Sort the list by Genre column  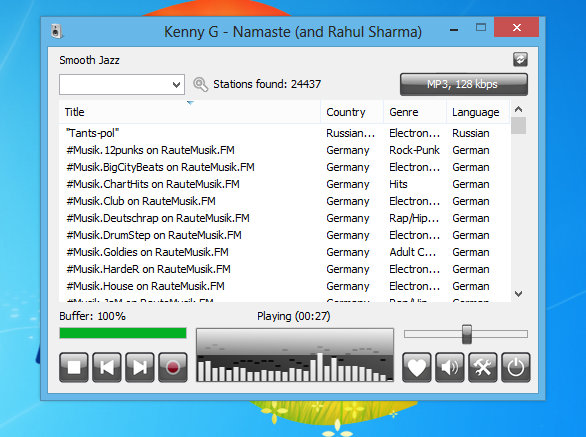(415, 112)
